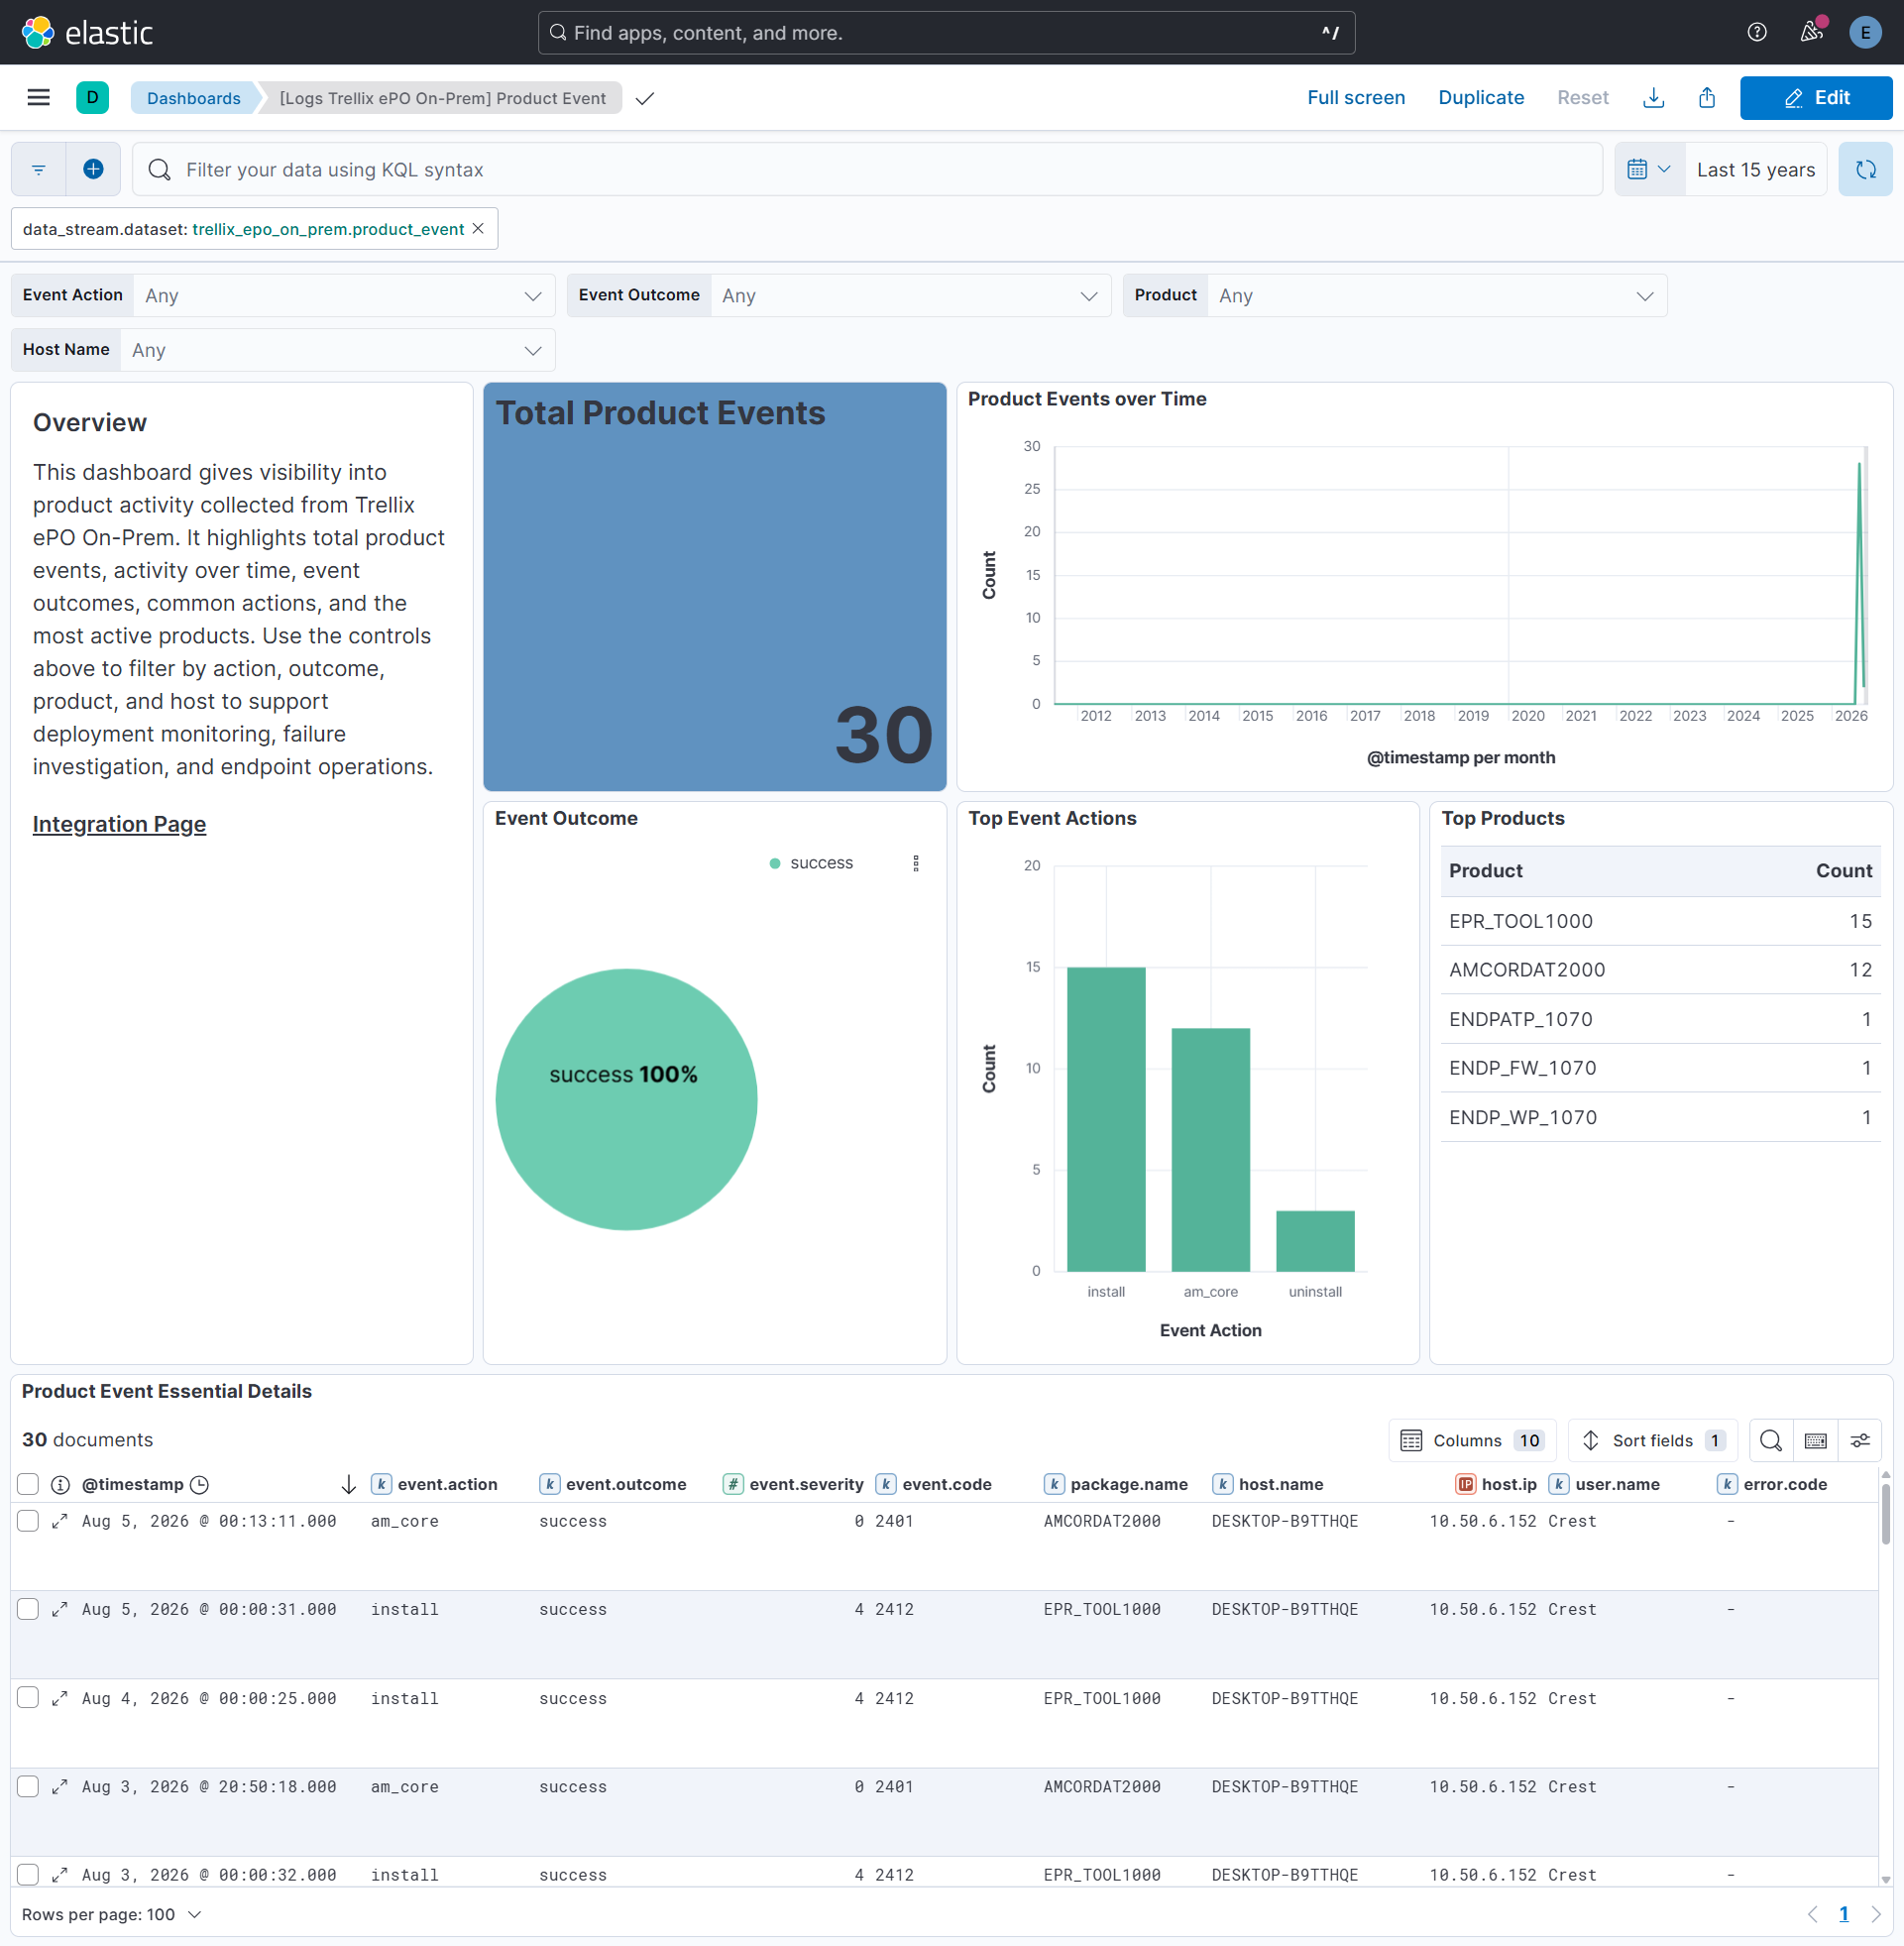Click the saved checkmark beside dashboard title
1904x1946 pixels.
pyautogui.click(x=644, y=98)
